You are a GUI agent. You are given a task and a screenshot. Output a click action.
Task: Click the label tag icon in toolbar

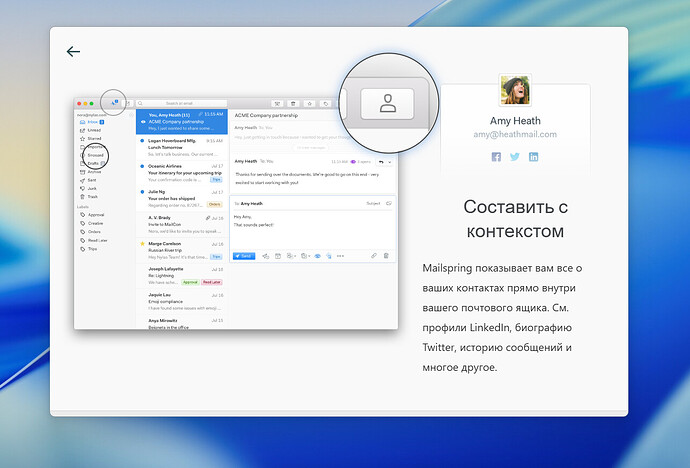(x=326, y=104)
